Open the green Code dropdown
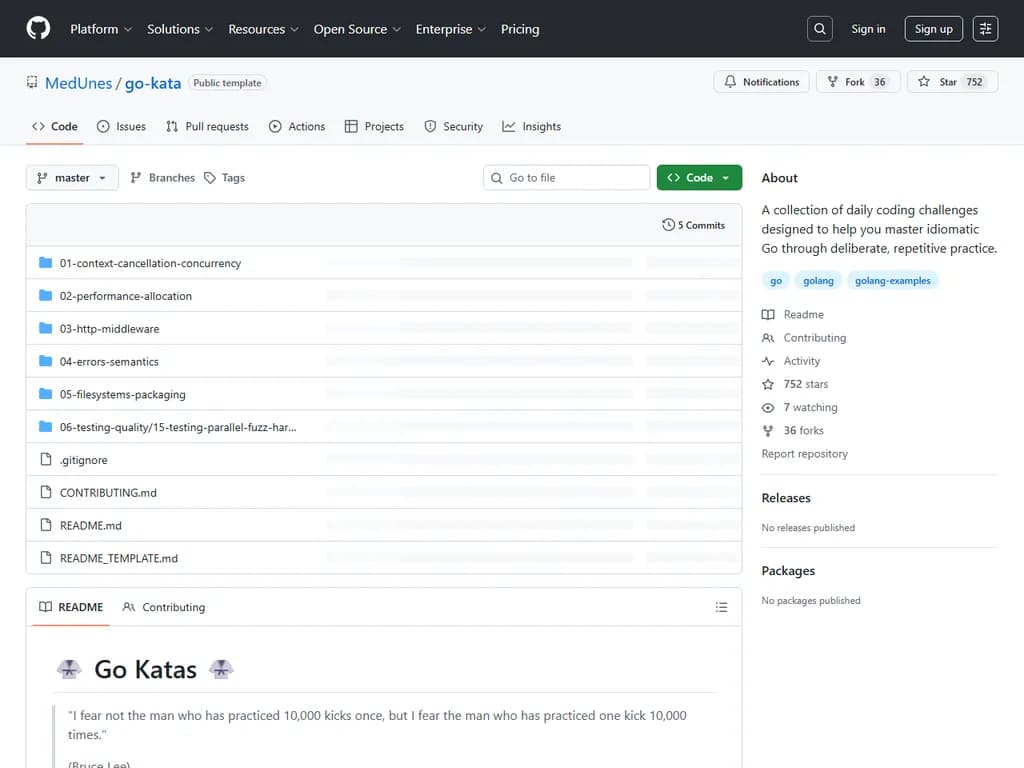 pos(699,178)
